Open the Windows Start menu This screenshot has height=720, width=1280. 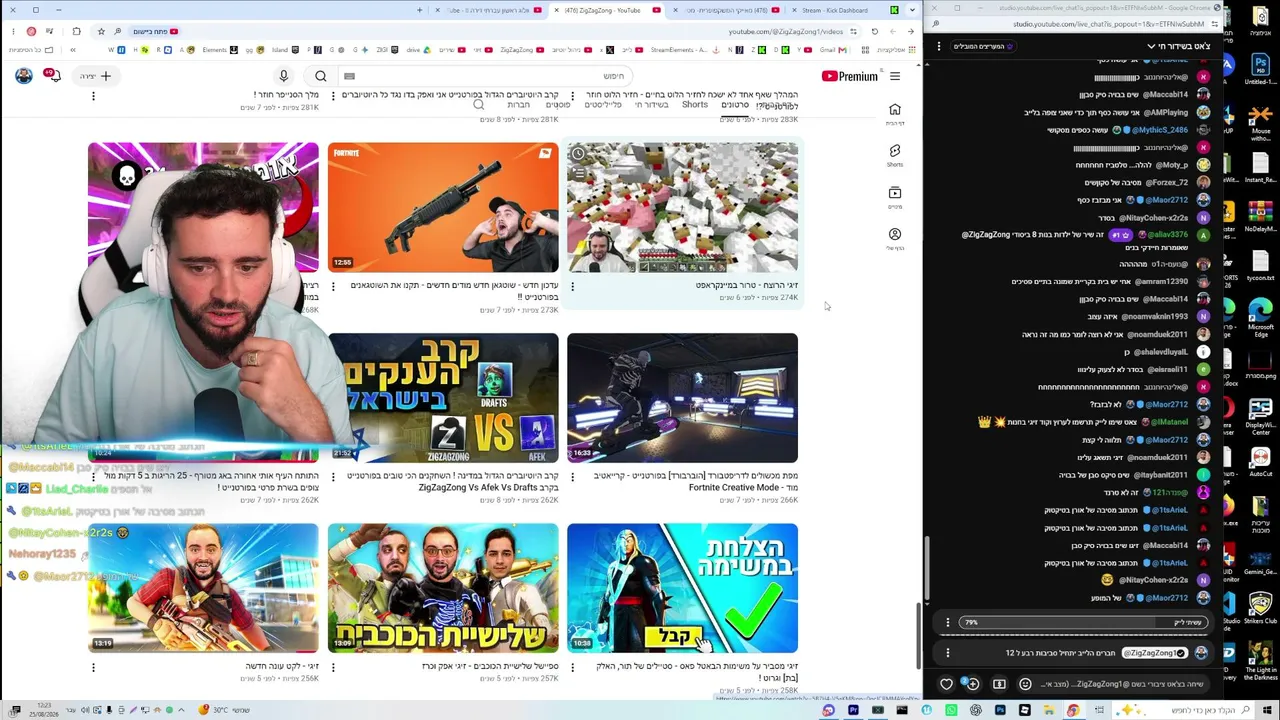click(x=1266, y=711)
